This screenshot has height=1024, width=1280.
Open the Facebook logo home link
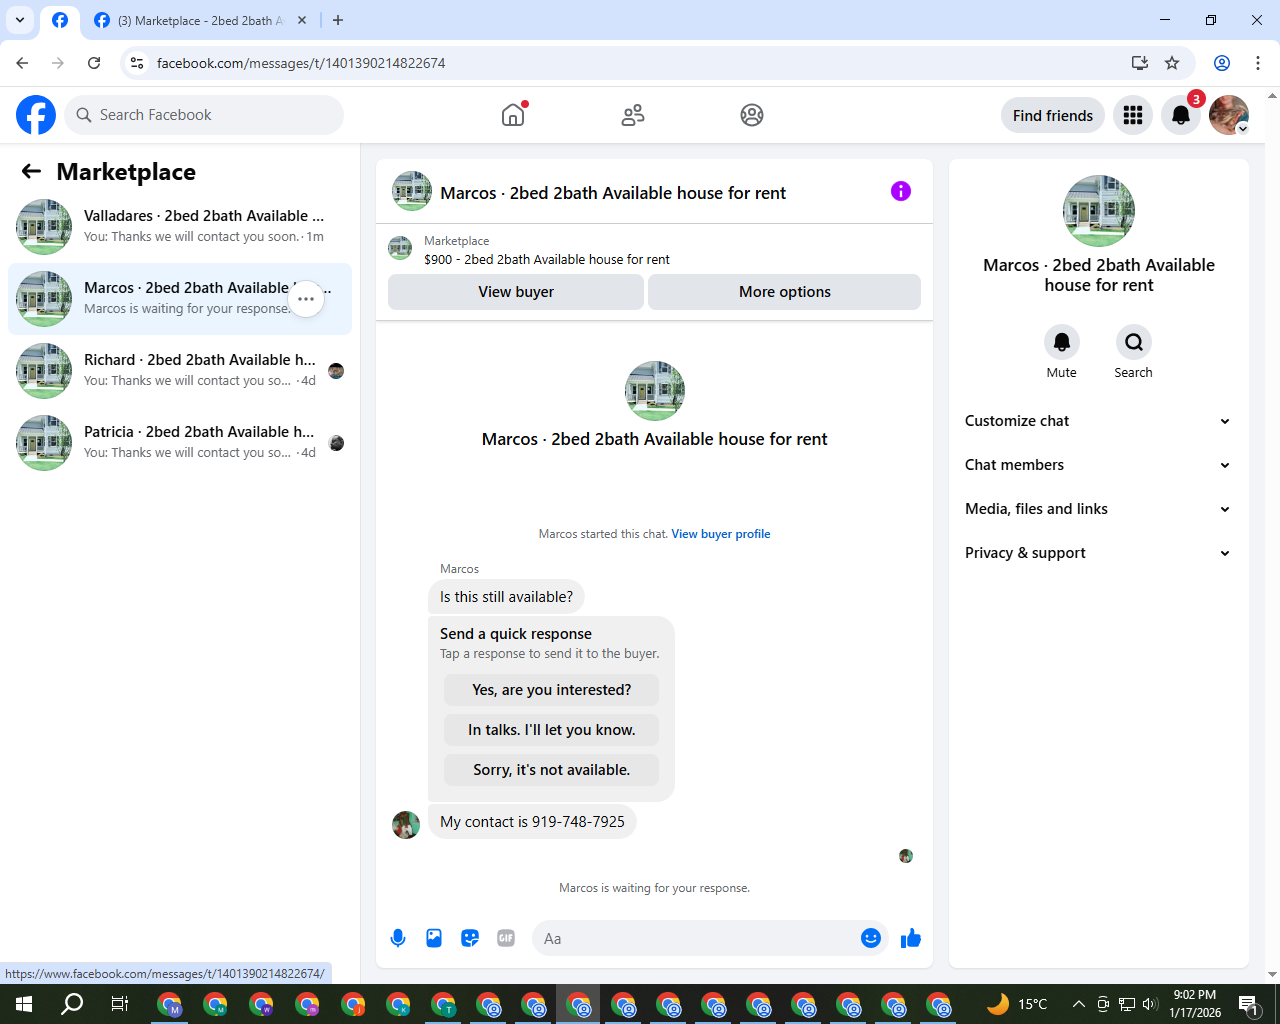(36, 115)
